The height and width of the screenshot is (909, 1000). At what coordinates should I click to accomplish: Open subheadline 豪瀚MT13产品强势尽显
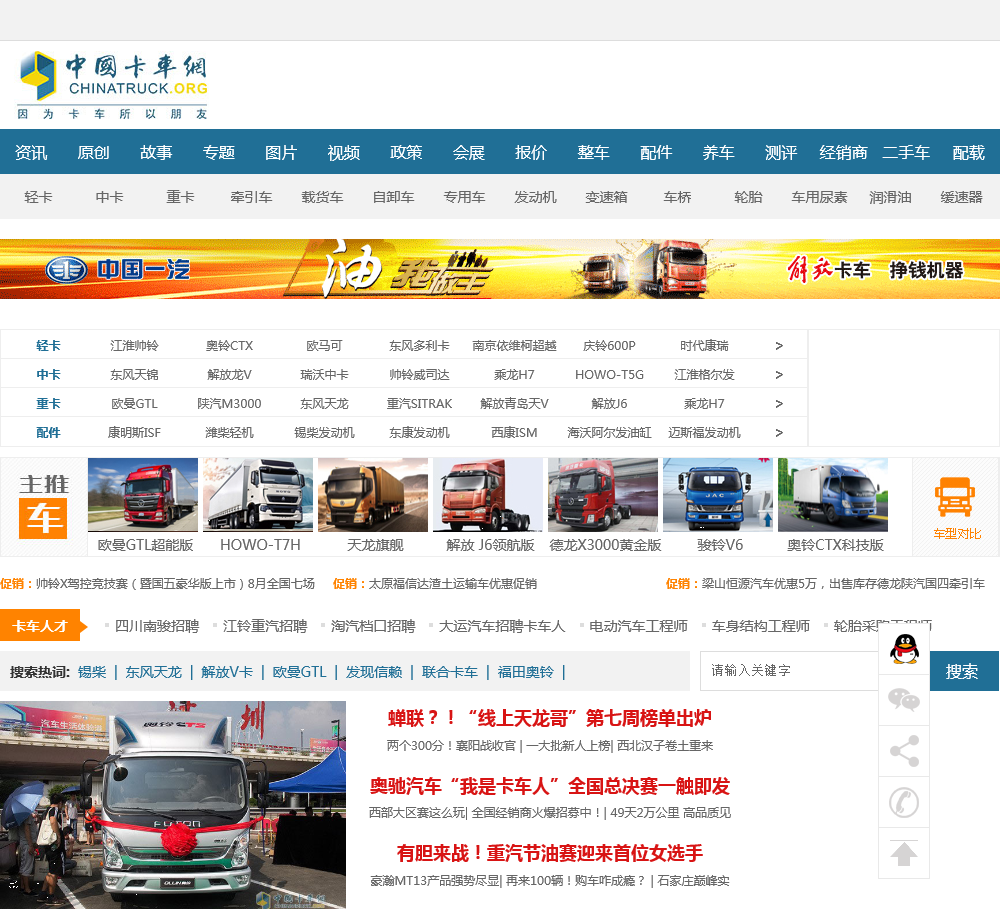(436, 881)
